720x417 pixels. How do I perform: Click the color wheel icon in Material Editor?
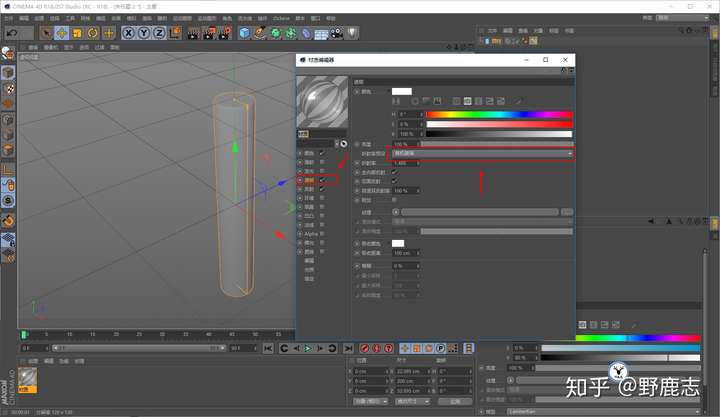(x=415, y=101)
